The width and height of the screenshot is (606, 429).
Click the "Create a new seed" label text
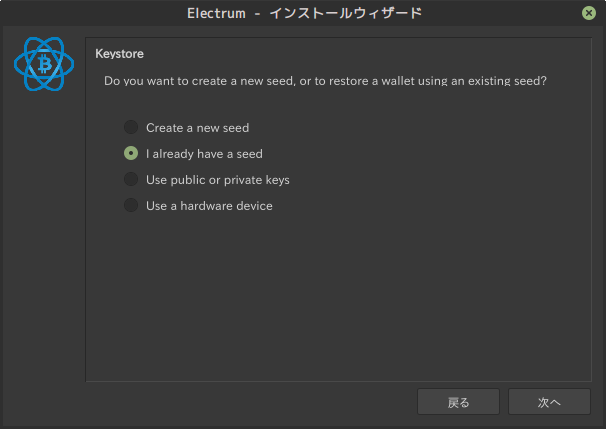197,128
